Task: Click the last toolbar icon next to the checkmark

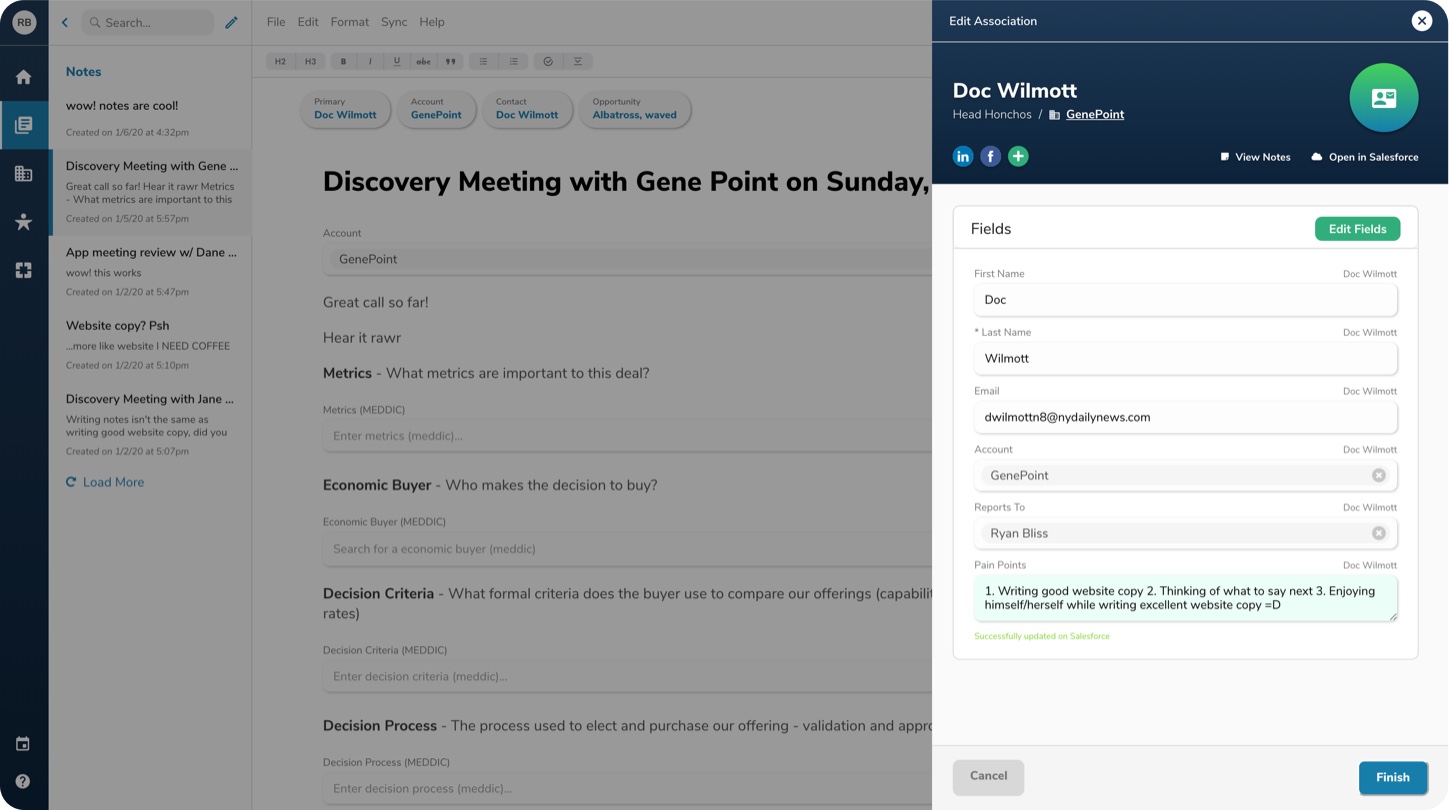Action: click(x=578, y=62)
